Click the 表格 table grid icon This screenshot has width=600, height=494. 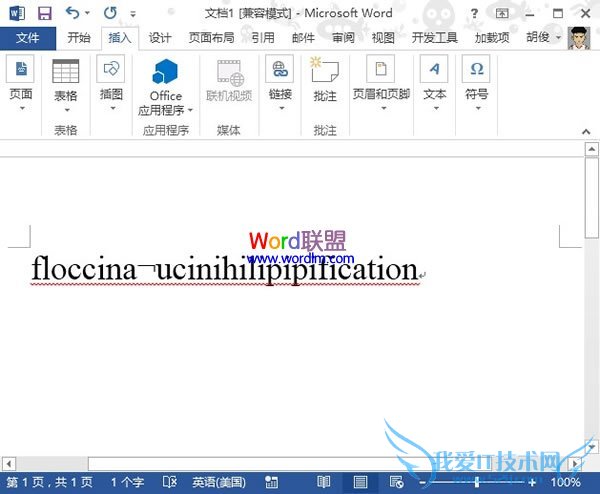tap(65, 71)
